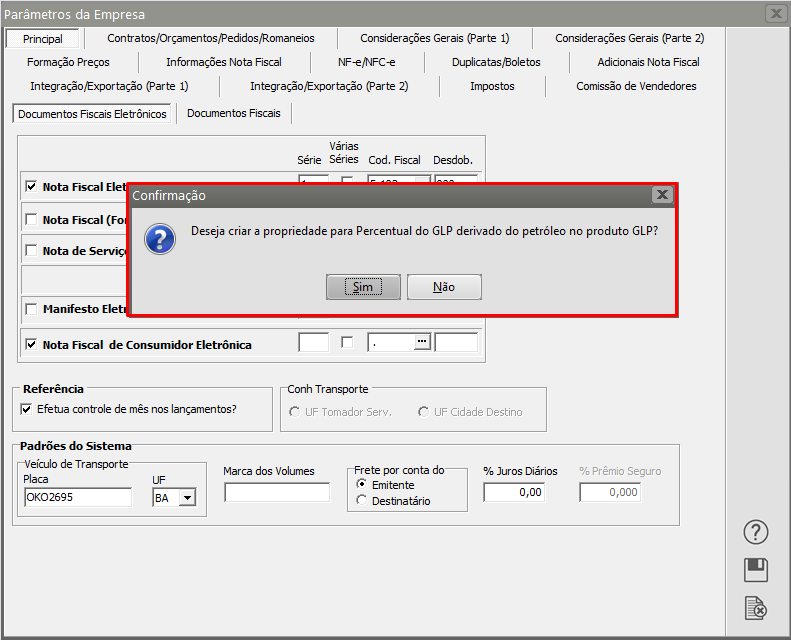Toggle Várias Séries checkbox for Consumidor Eletrônica
Screen dimensions: 791x640
[347, 342]
